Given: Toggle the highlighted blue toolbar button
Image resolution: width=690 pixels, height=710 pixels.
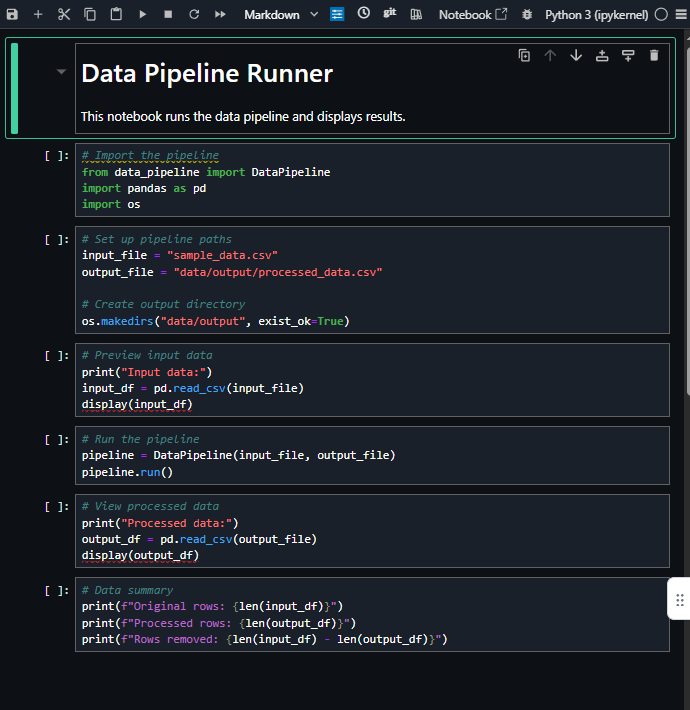Looking at the screenshot, I should click(x=337, y=14).
